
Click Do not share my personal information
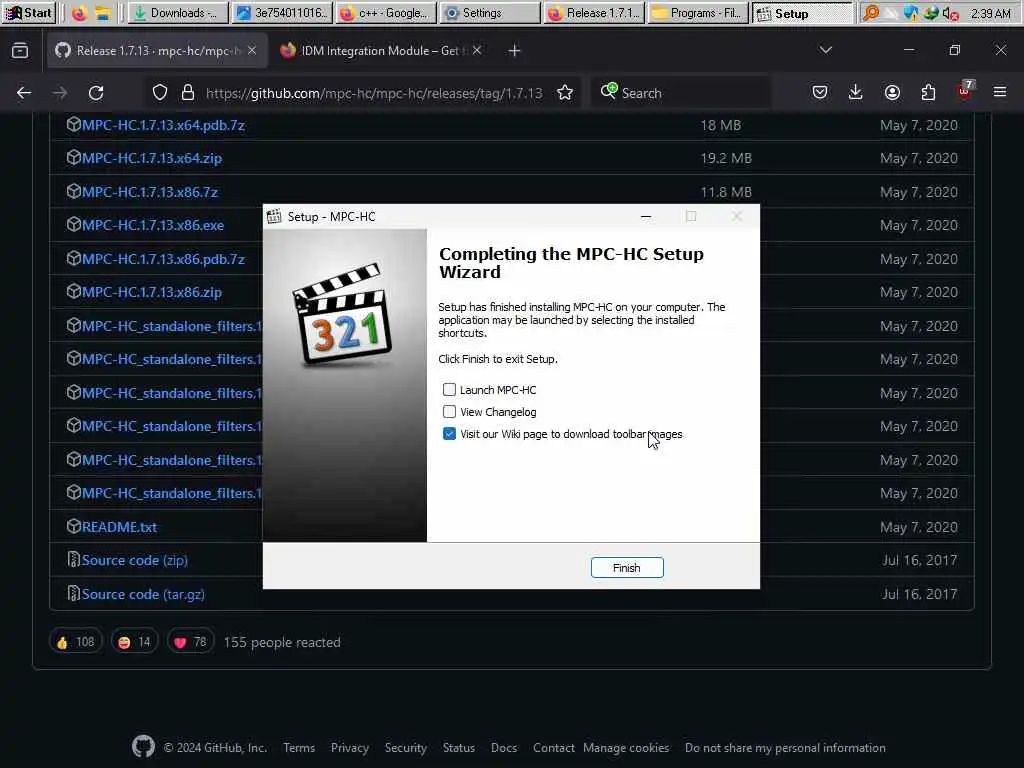[785, 748]
